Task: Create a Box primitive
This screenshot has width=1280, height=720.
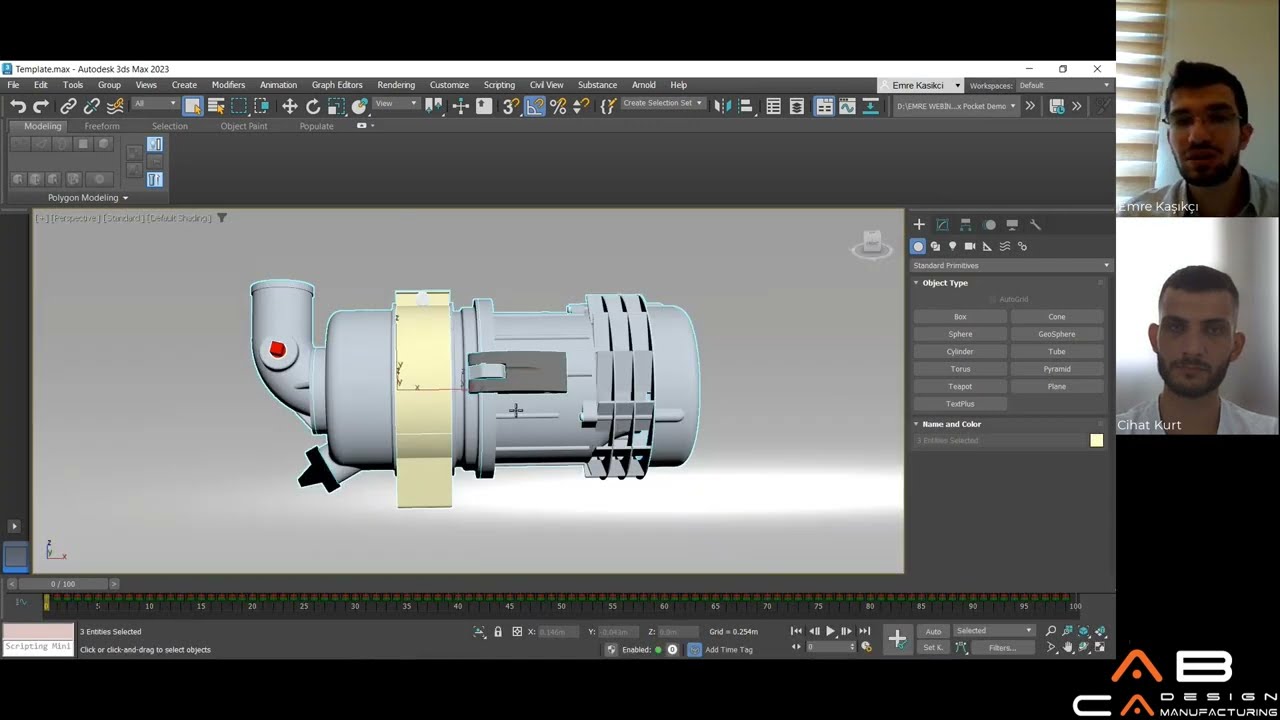Action: 960,317
